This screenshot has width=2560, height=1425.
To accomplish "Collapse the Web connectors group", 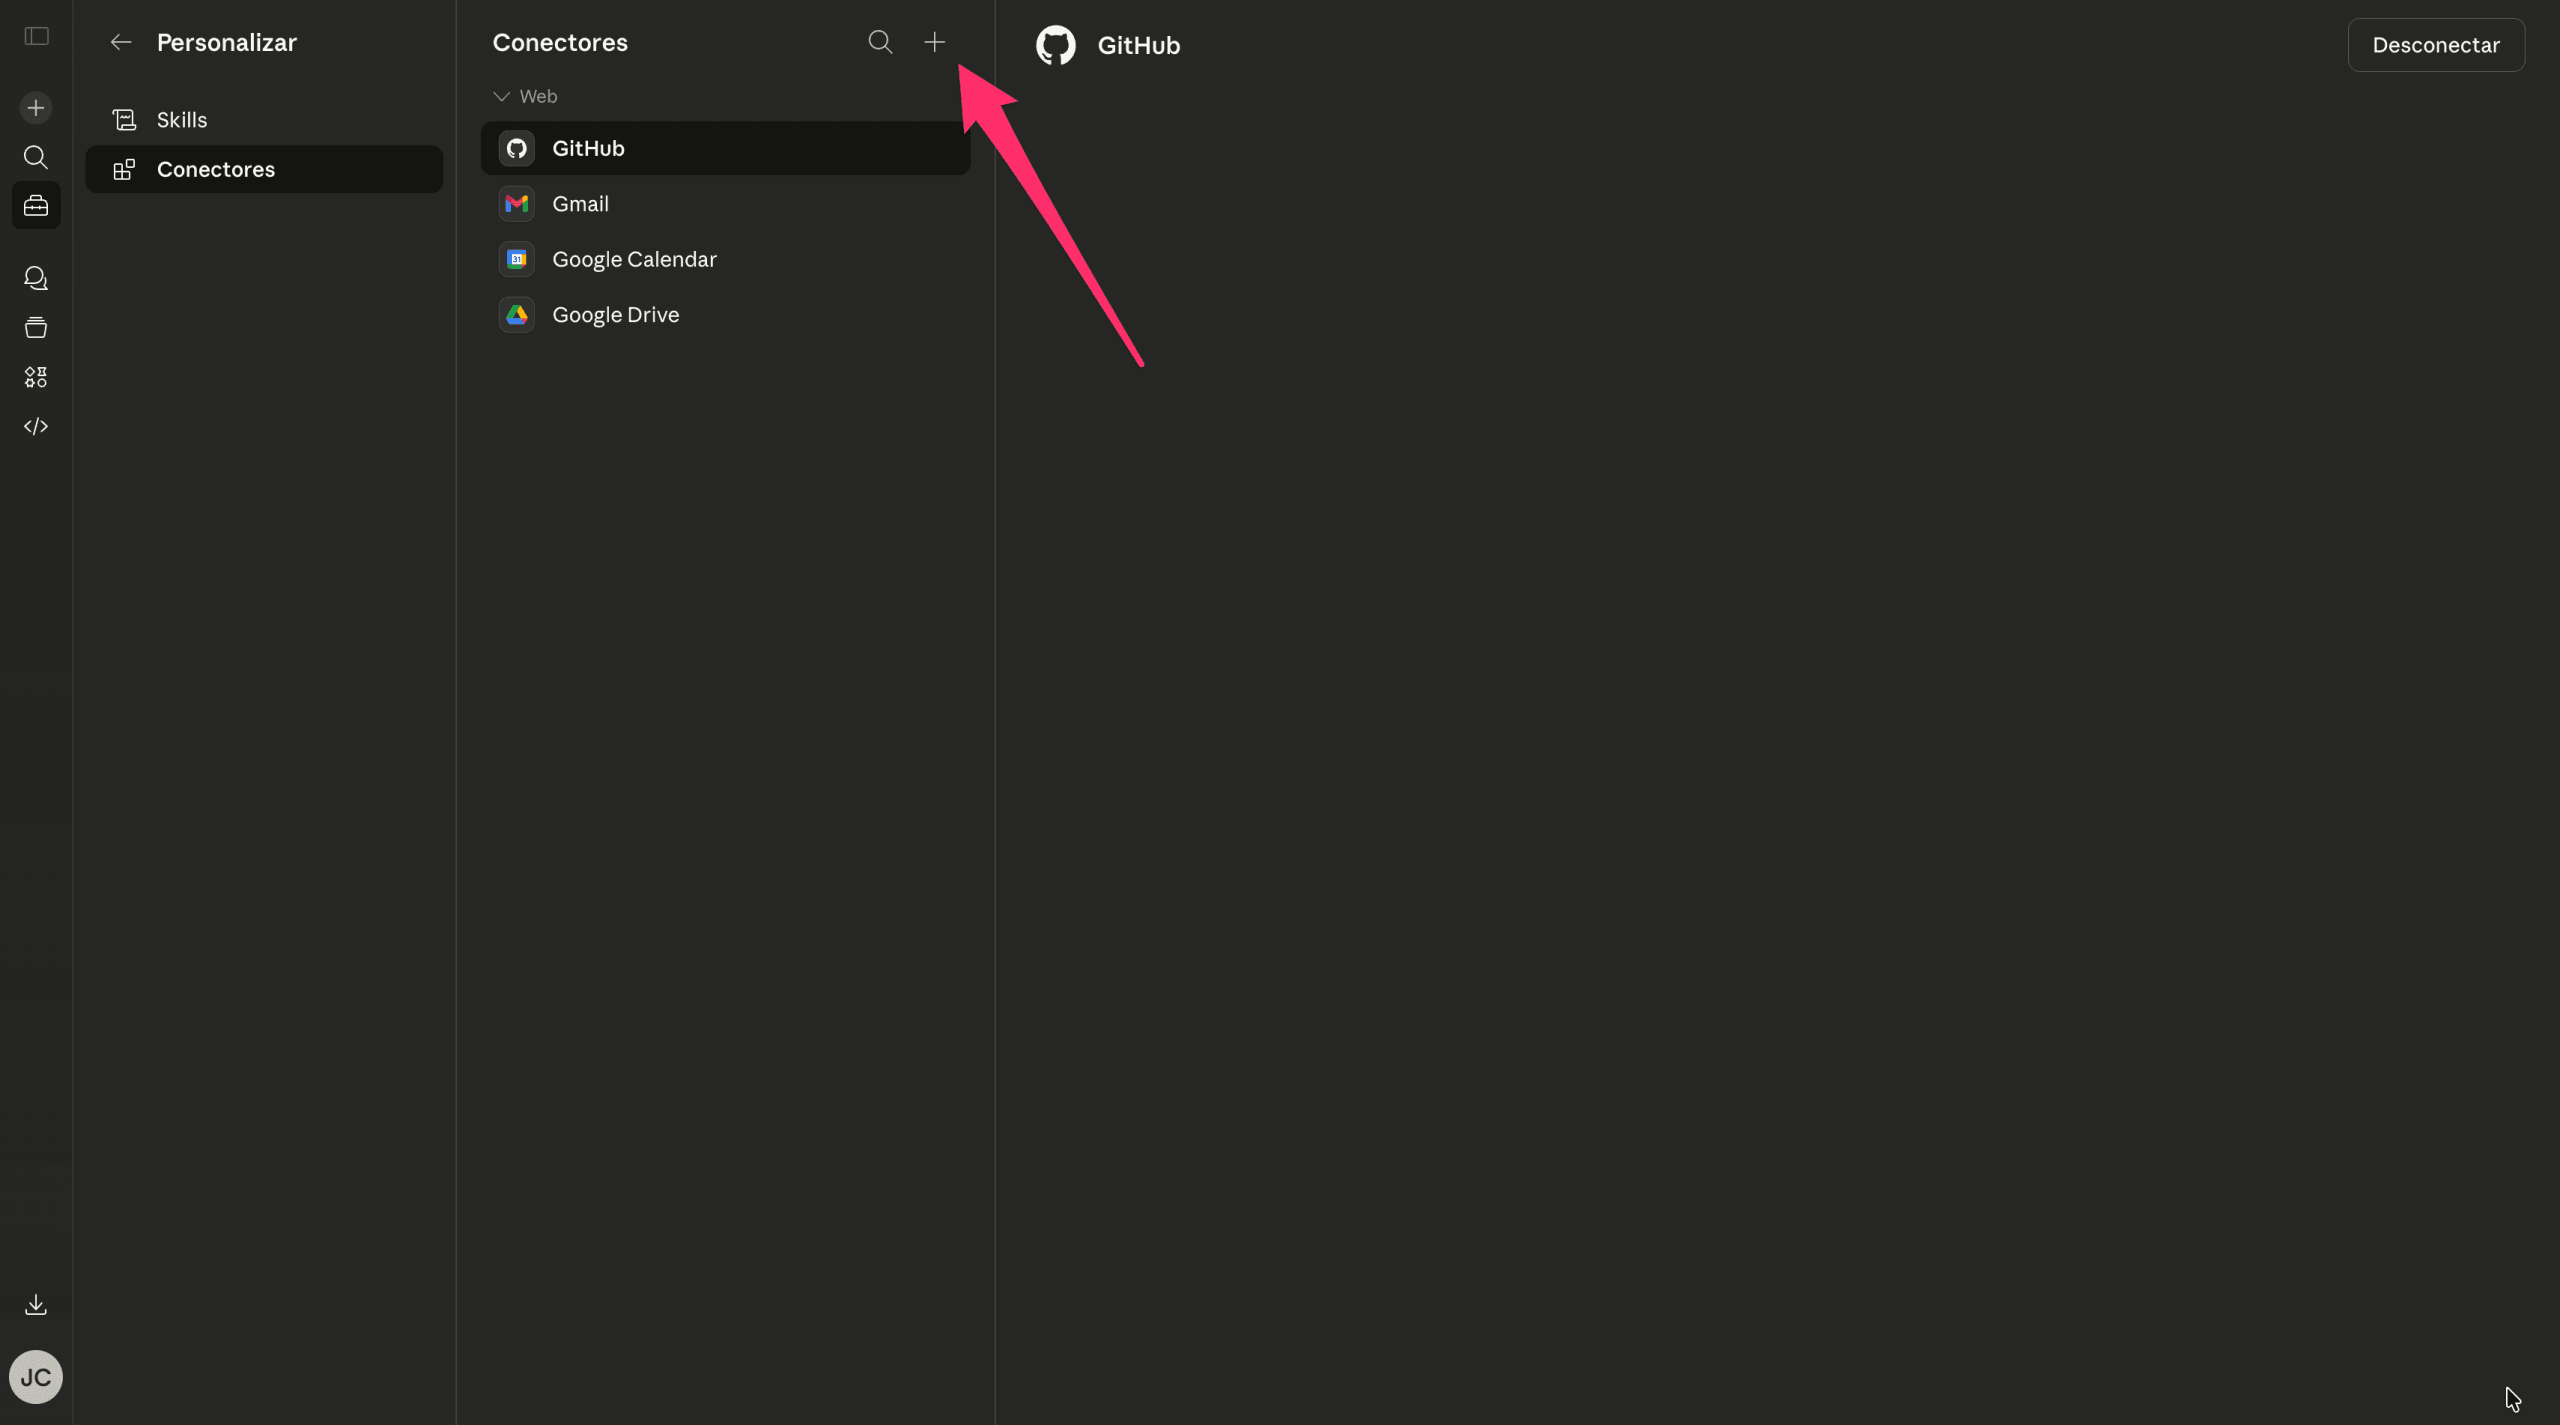I will coord(502,96).
